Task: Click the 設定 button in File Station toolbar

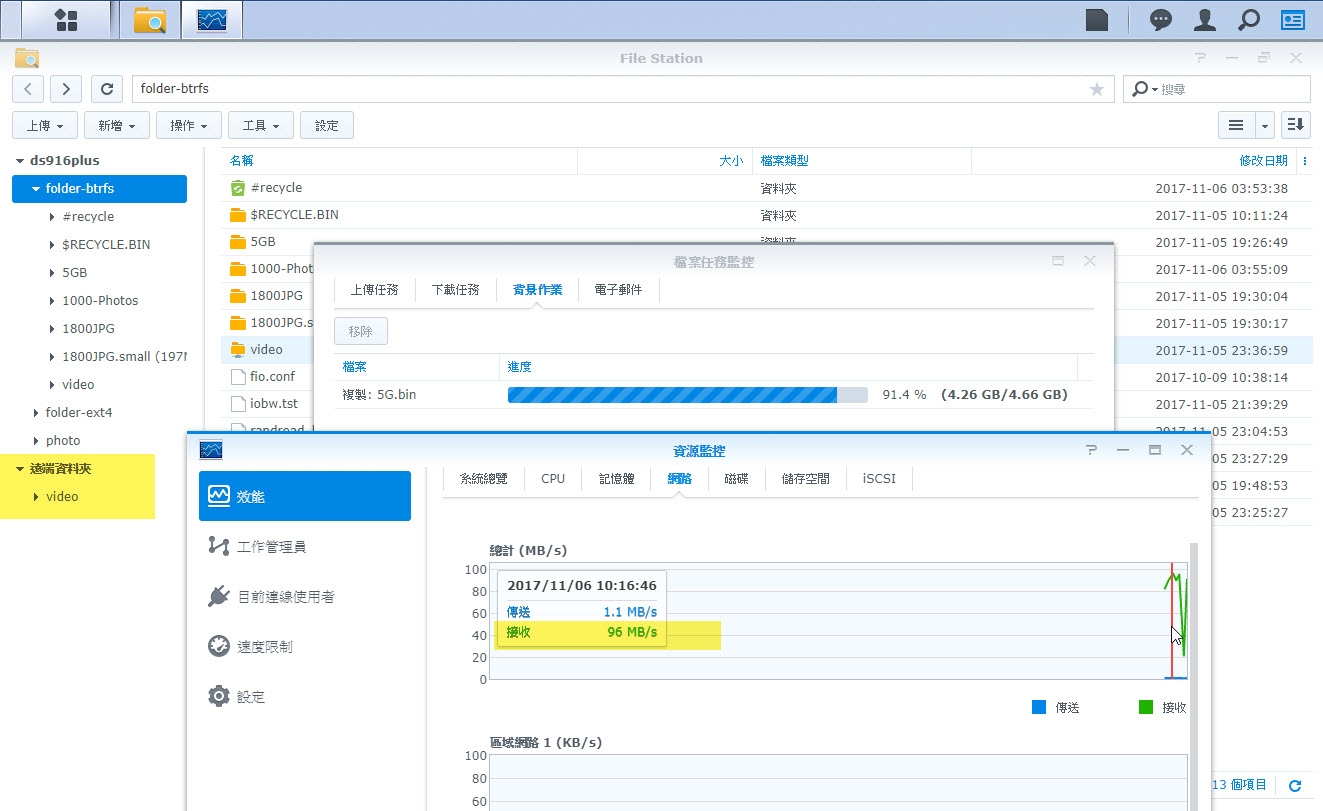Action: (x=327, y=125)
